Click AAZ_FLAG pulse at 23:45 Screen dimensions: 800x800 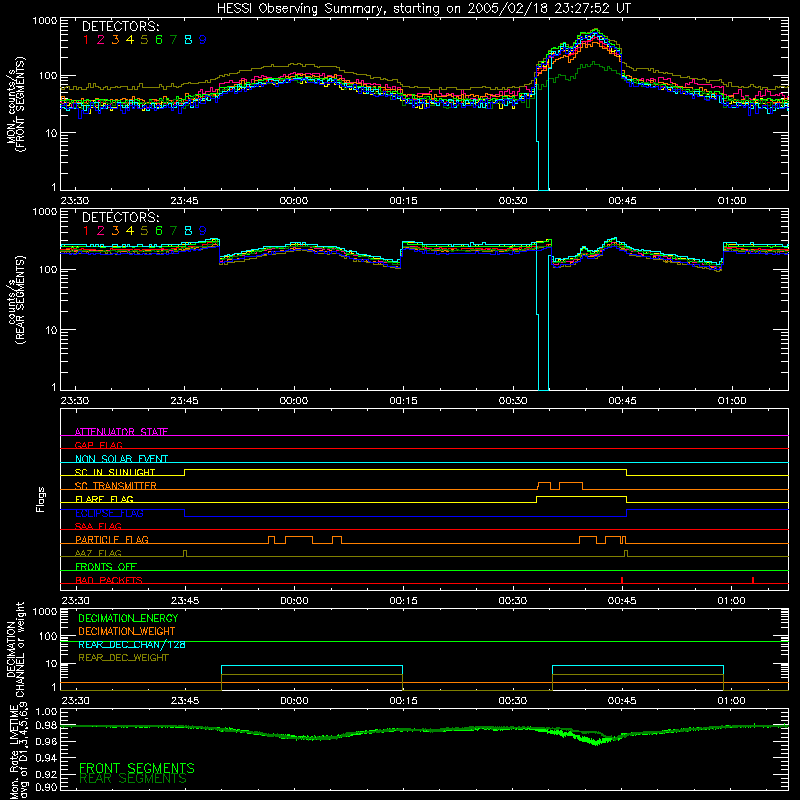click(185, 553)
